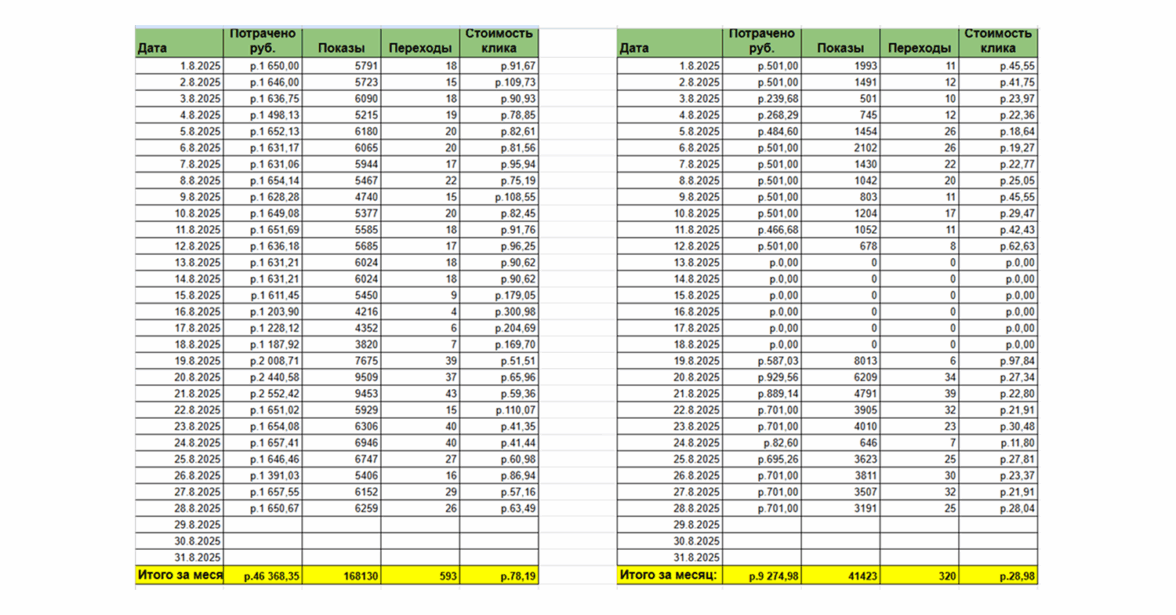Click the right table's "Итого за месяц:" label
Screen dimensions: 1176x615
click(670, 576)
